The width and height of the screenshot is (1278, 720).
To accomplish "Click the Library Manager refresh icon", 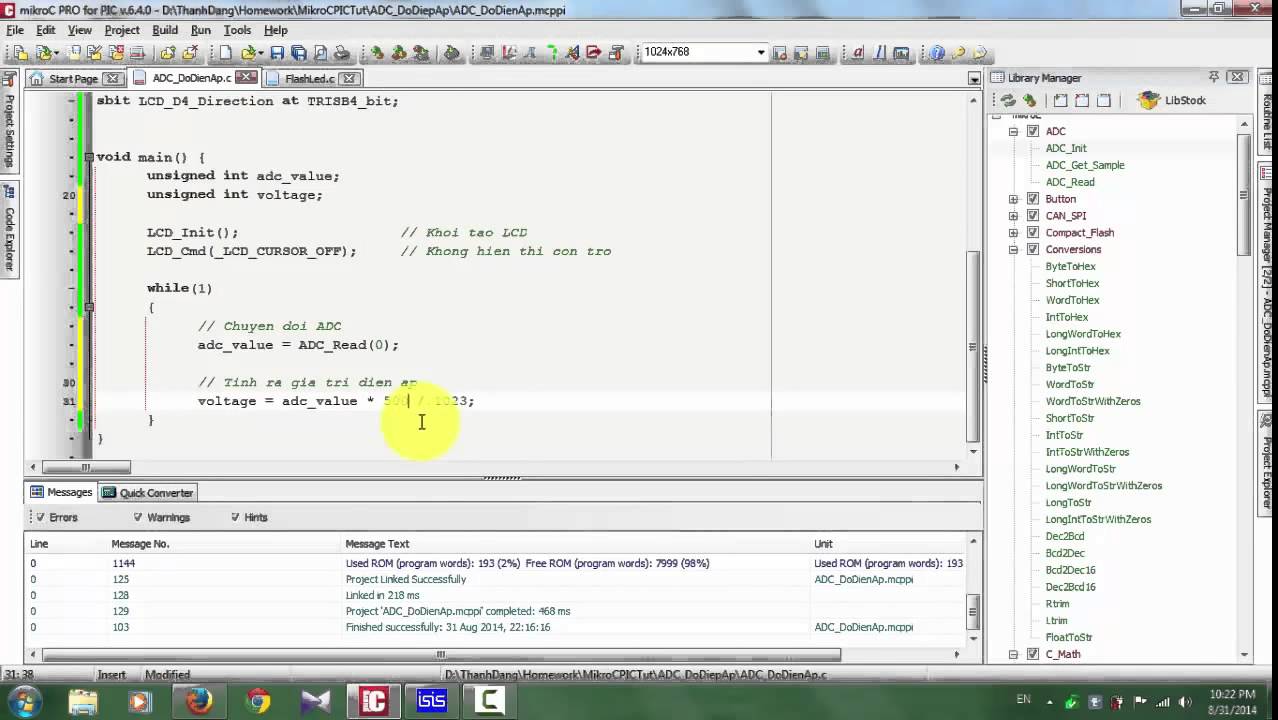I will point(1008,100).
